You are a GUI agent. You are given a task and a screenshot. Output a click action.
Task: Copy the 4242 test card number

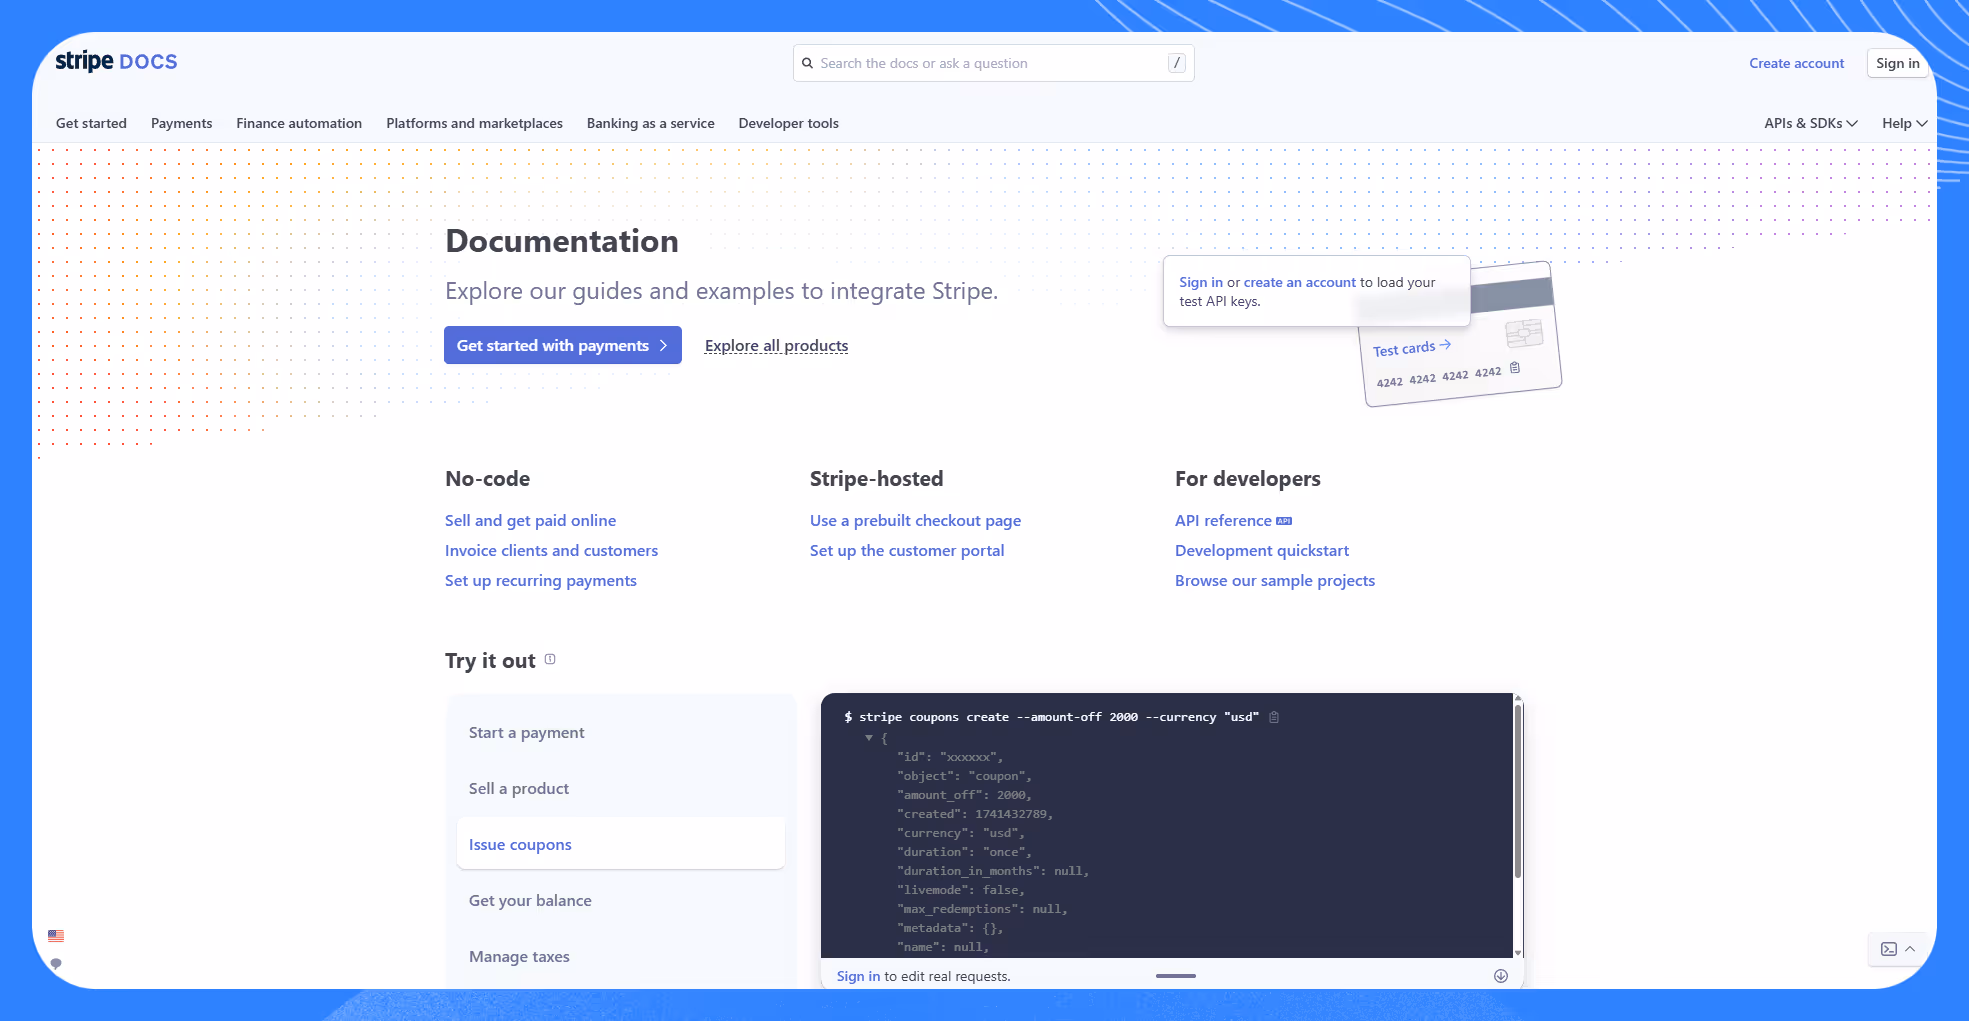[x=1515, y=368]
